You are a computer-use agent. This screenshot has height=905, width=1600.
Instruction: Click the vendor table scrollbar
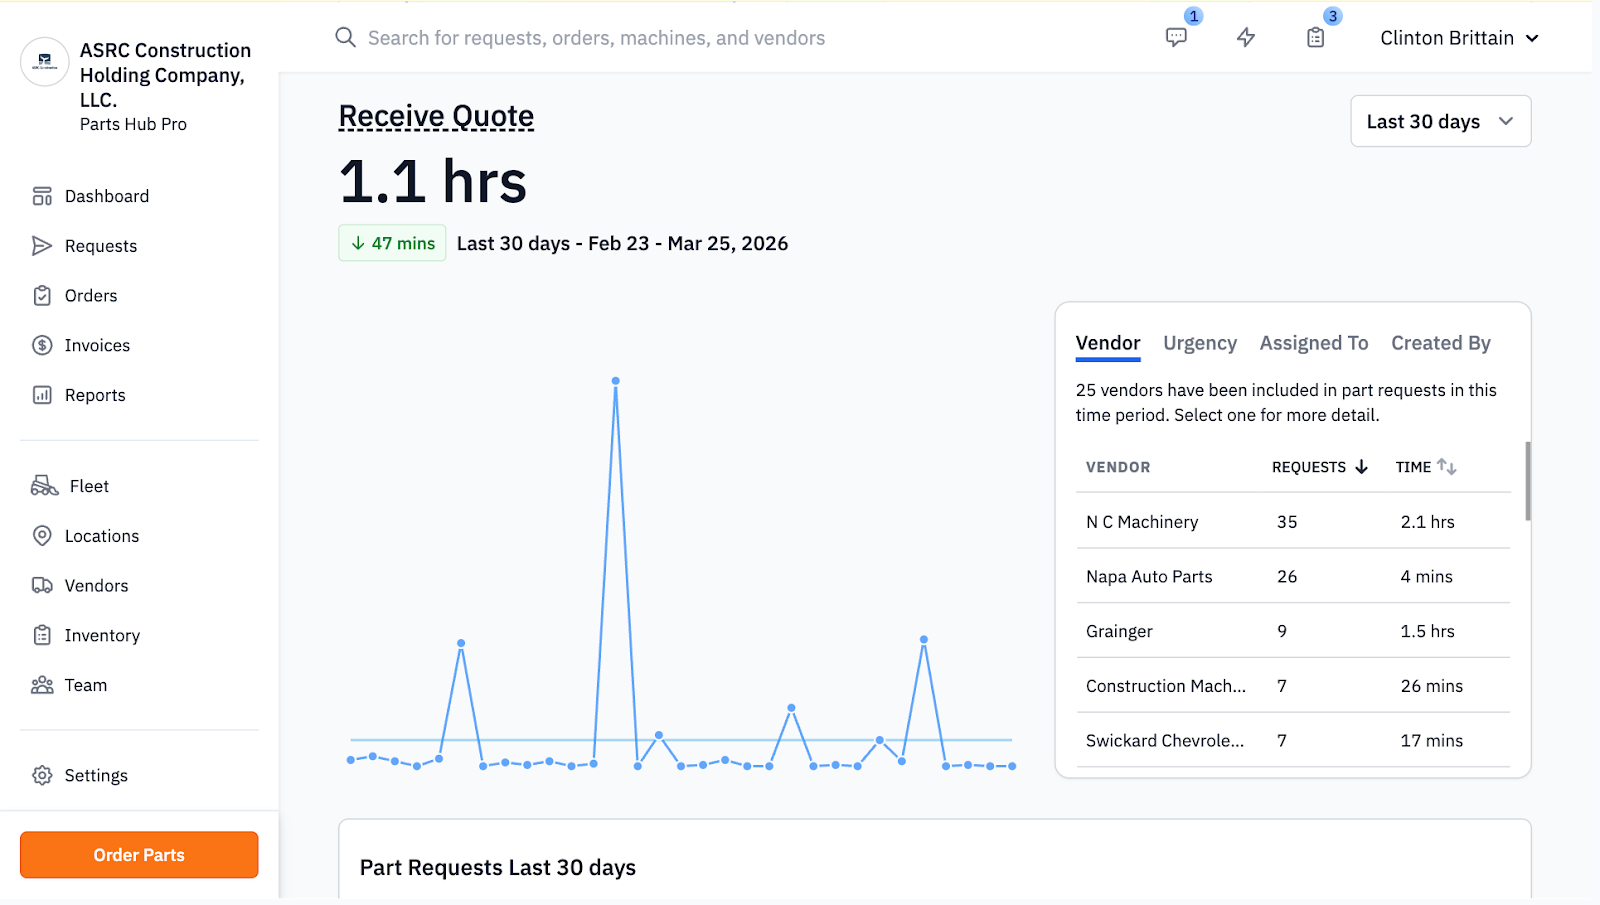(x=1528, y=481)
